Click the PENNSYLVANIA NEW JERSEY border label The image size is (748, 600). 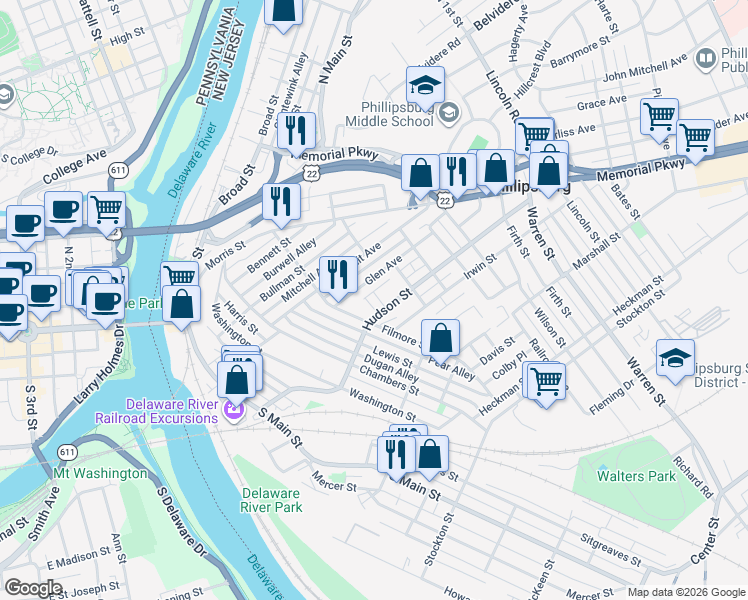(220, 56)
